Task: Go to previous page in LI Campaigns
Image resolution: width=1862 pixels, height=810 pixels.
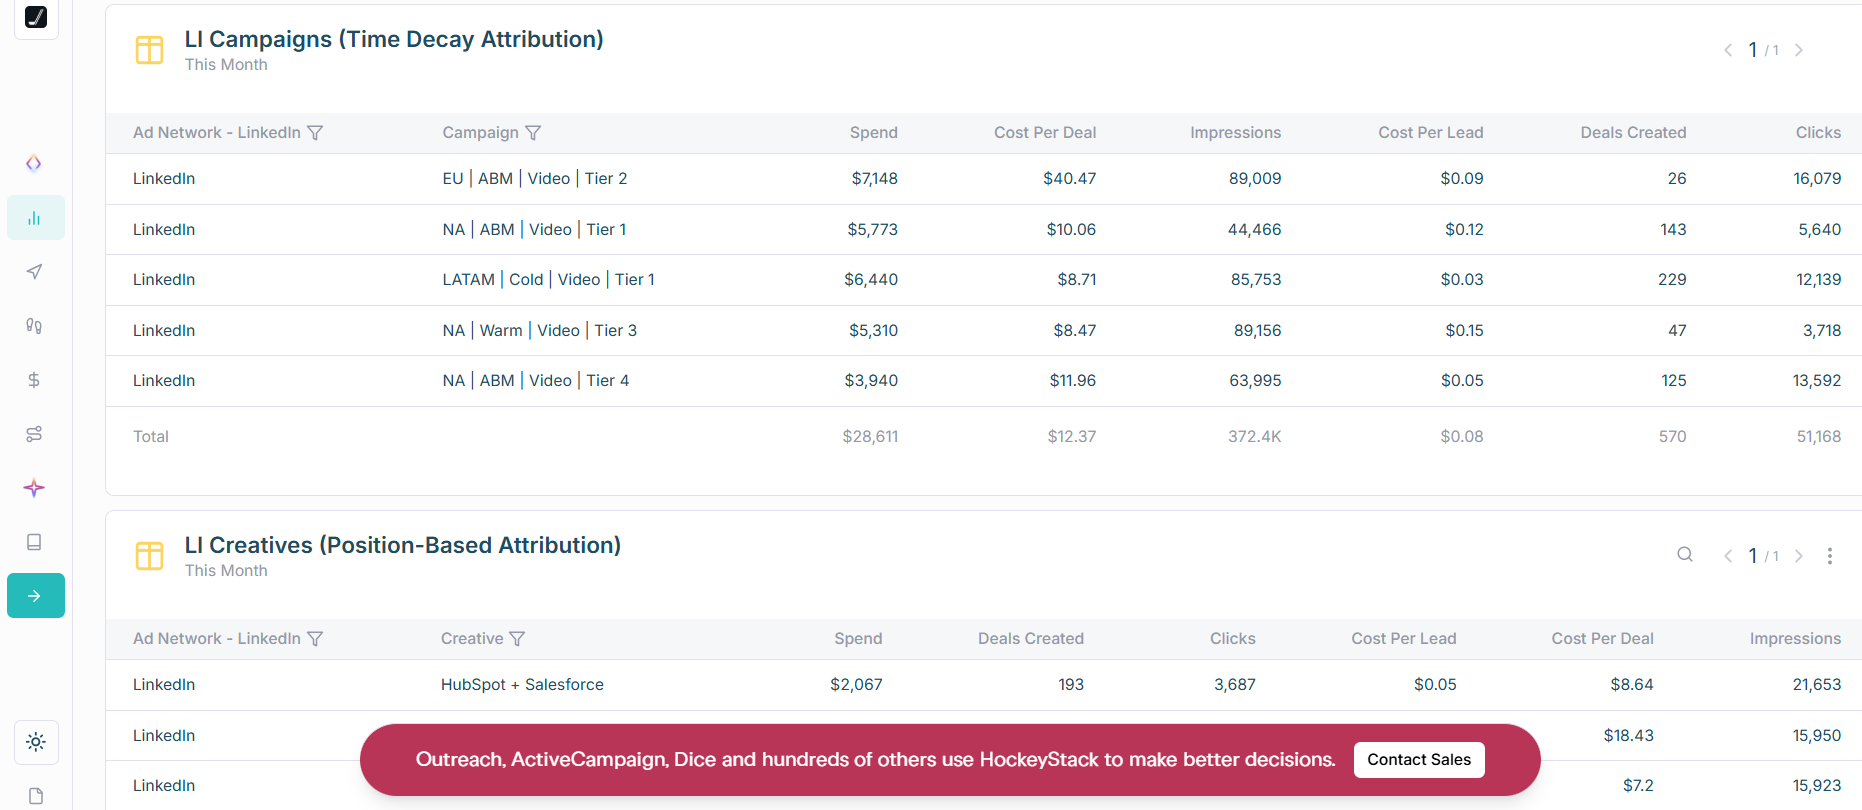Action: 1727,50
